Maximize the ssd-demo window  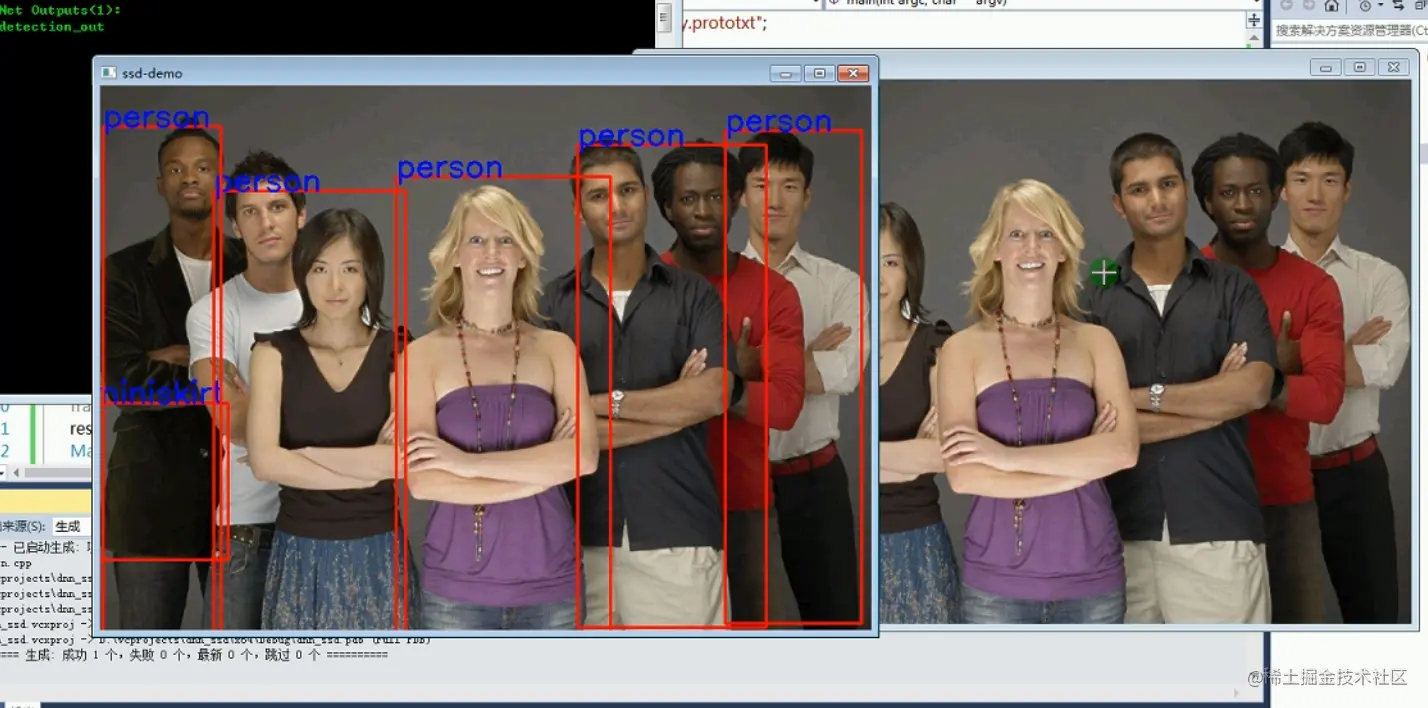coord(819,73)
